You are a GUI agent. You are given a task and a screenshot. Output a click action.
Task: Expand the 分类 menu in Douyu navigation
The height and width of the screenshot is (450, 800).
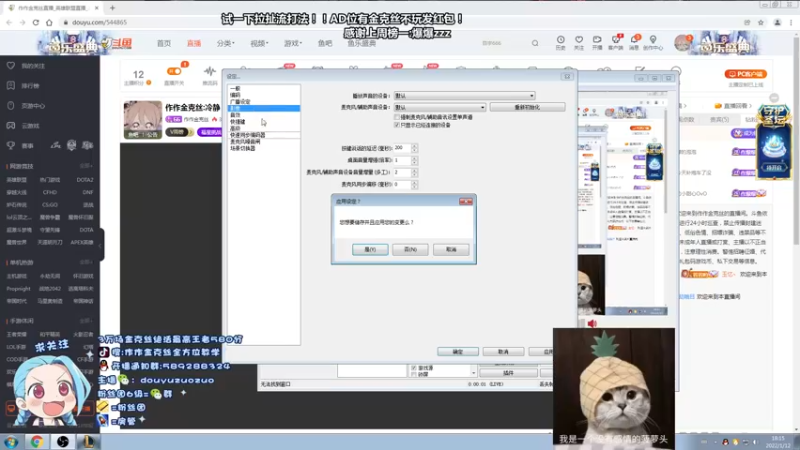(x=225, y=43)
